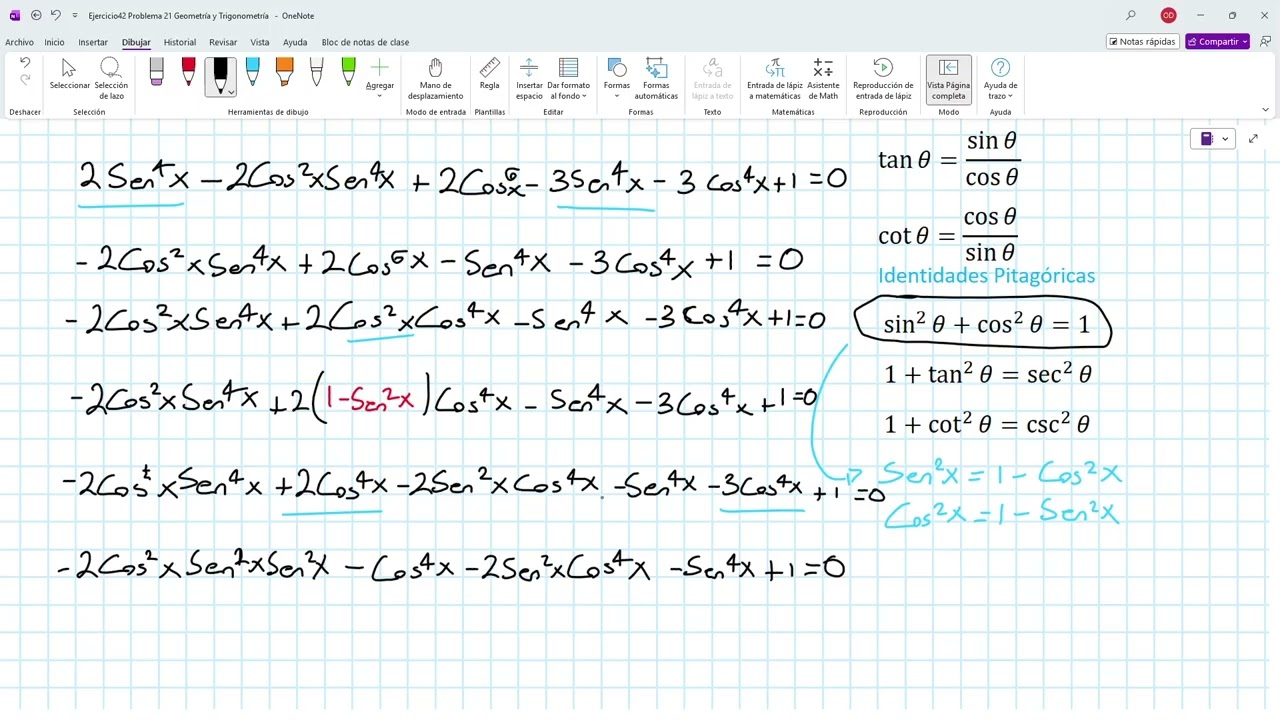Choose the Seleccionar cursor tool
1280x720 pixels.
(69, 74)
